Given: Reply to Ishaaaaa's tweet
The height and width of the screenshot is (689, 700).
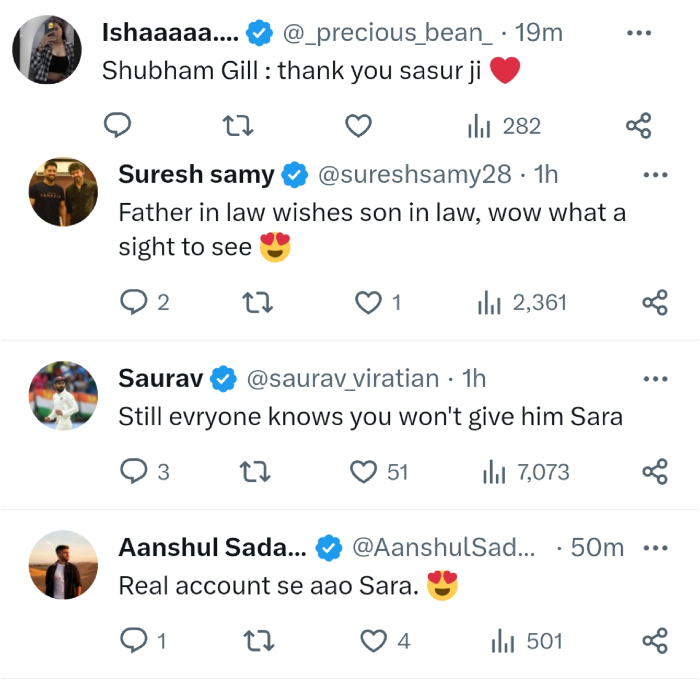Looking at the screenshot, I should click(118, 125).
